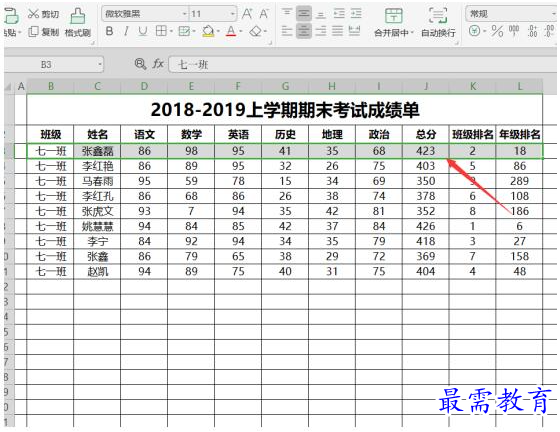Click the 语文 header cell
Screen dimensions: 560x432
pyautogui.click(x=144, y=135)
